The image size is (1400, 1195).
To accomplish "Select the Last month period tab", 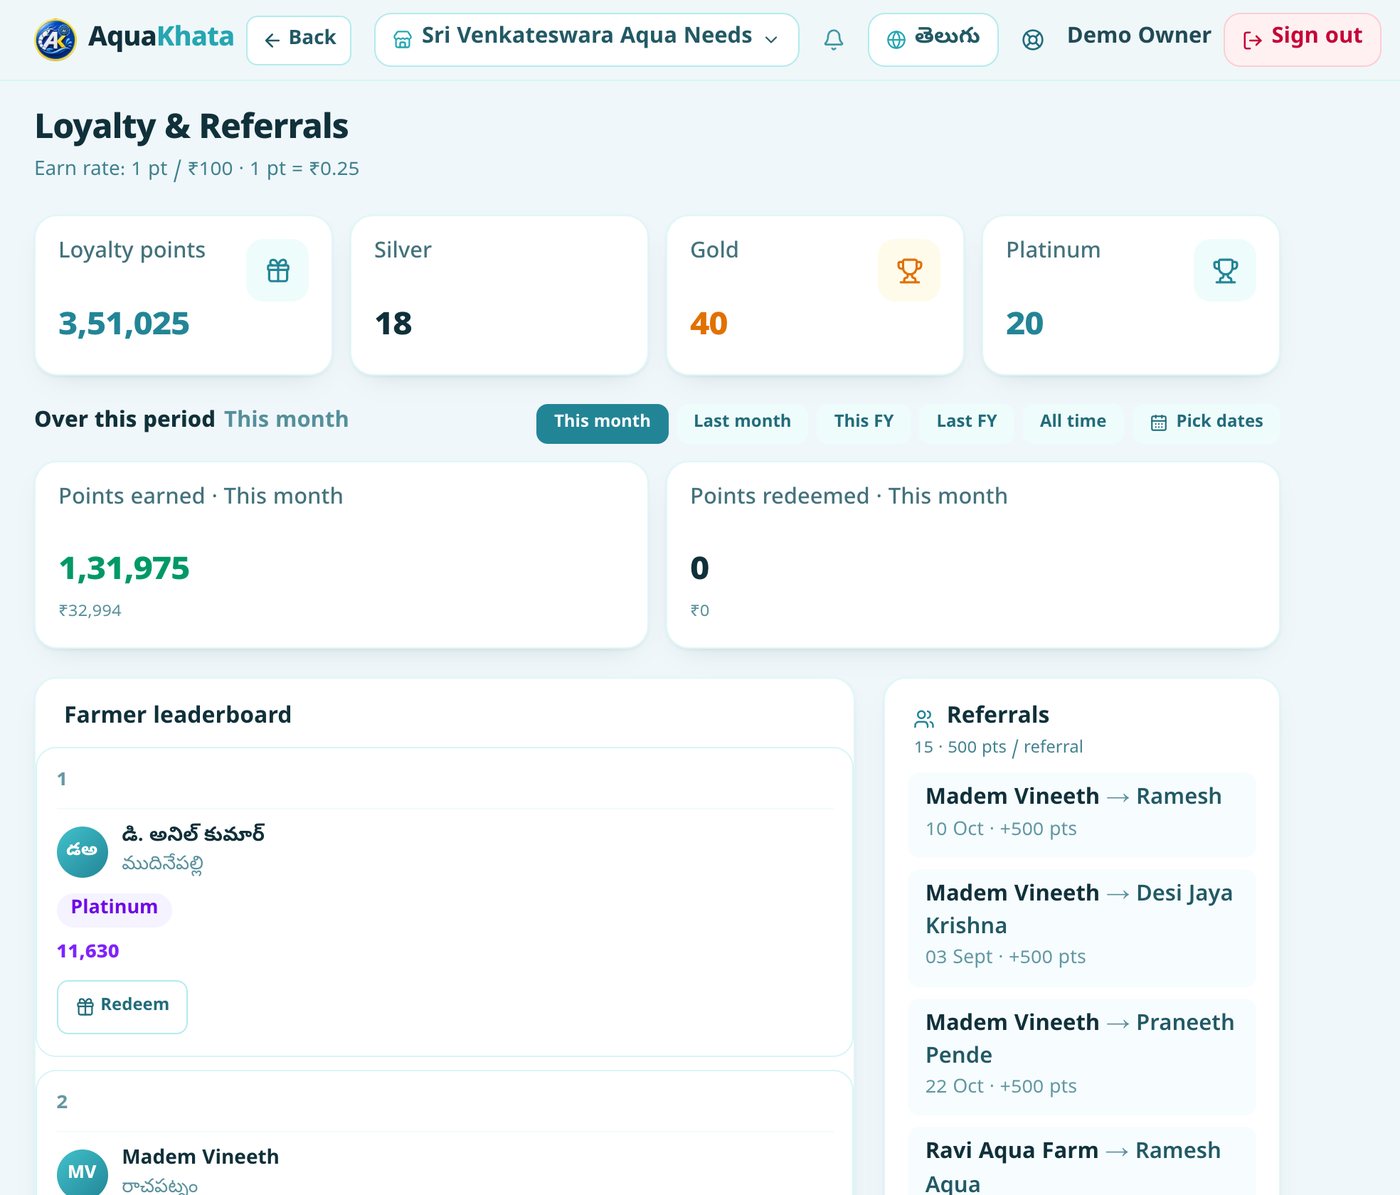I will 742,422.
